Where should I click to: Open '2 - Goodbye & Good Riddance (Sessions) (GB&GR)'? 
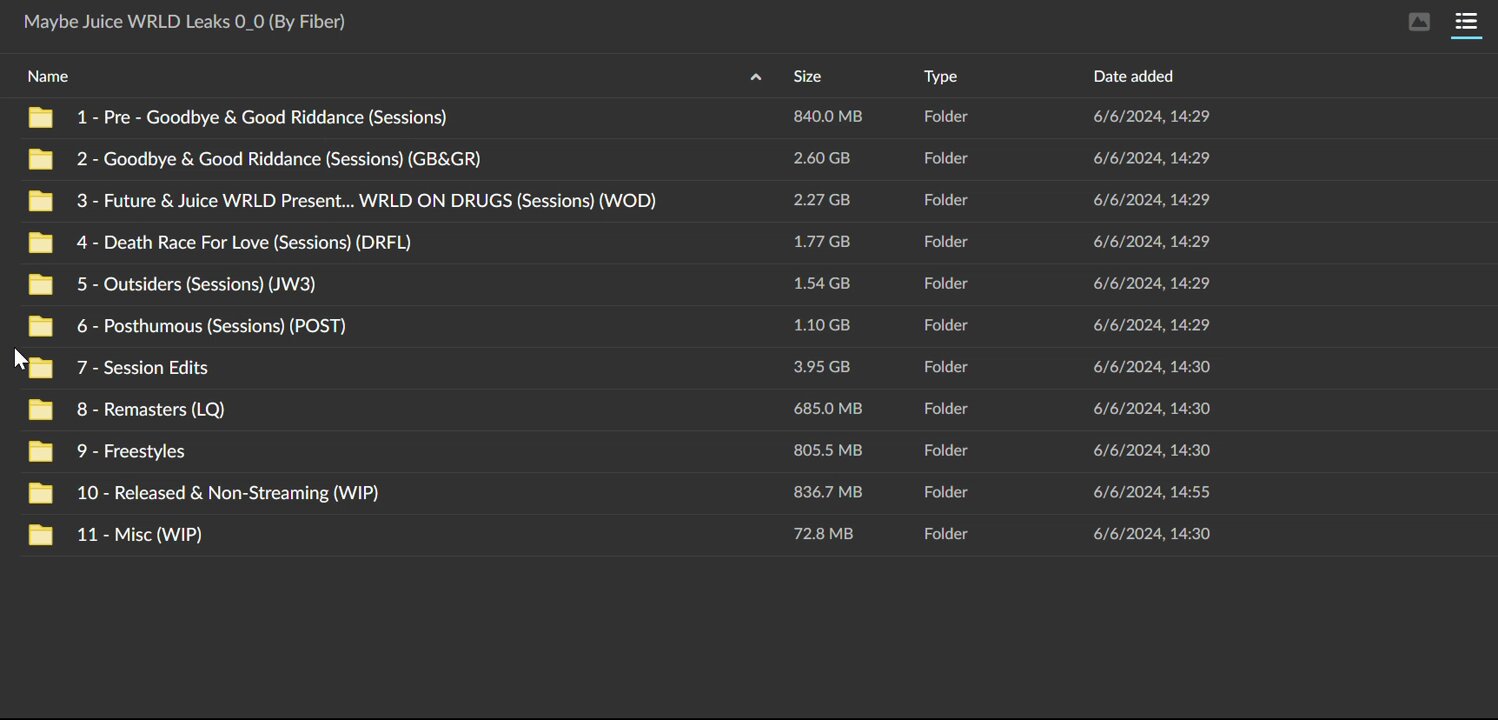point(278,159)
